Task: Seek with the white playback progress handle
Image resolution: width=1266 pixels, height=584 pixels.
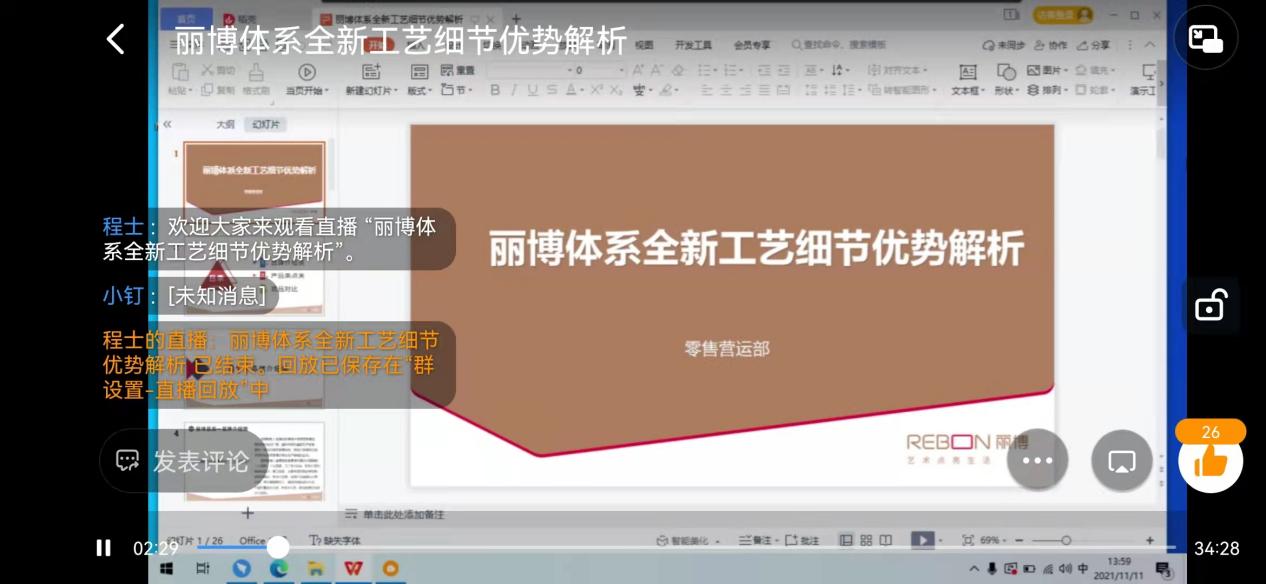Action: coord(278,547)
